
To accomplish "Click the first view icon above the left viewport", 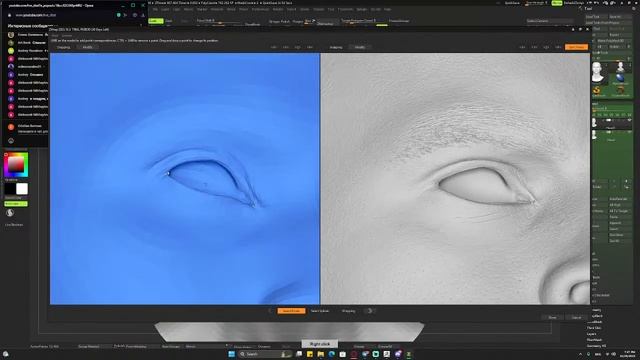I will 274,47.
